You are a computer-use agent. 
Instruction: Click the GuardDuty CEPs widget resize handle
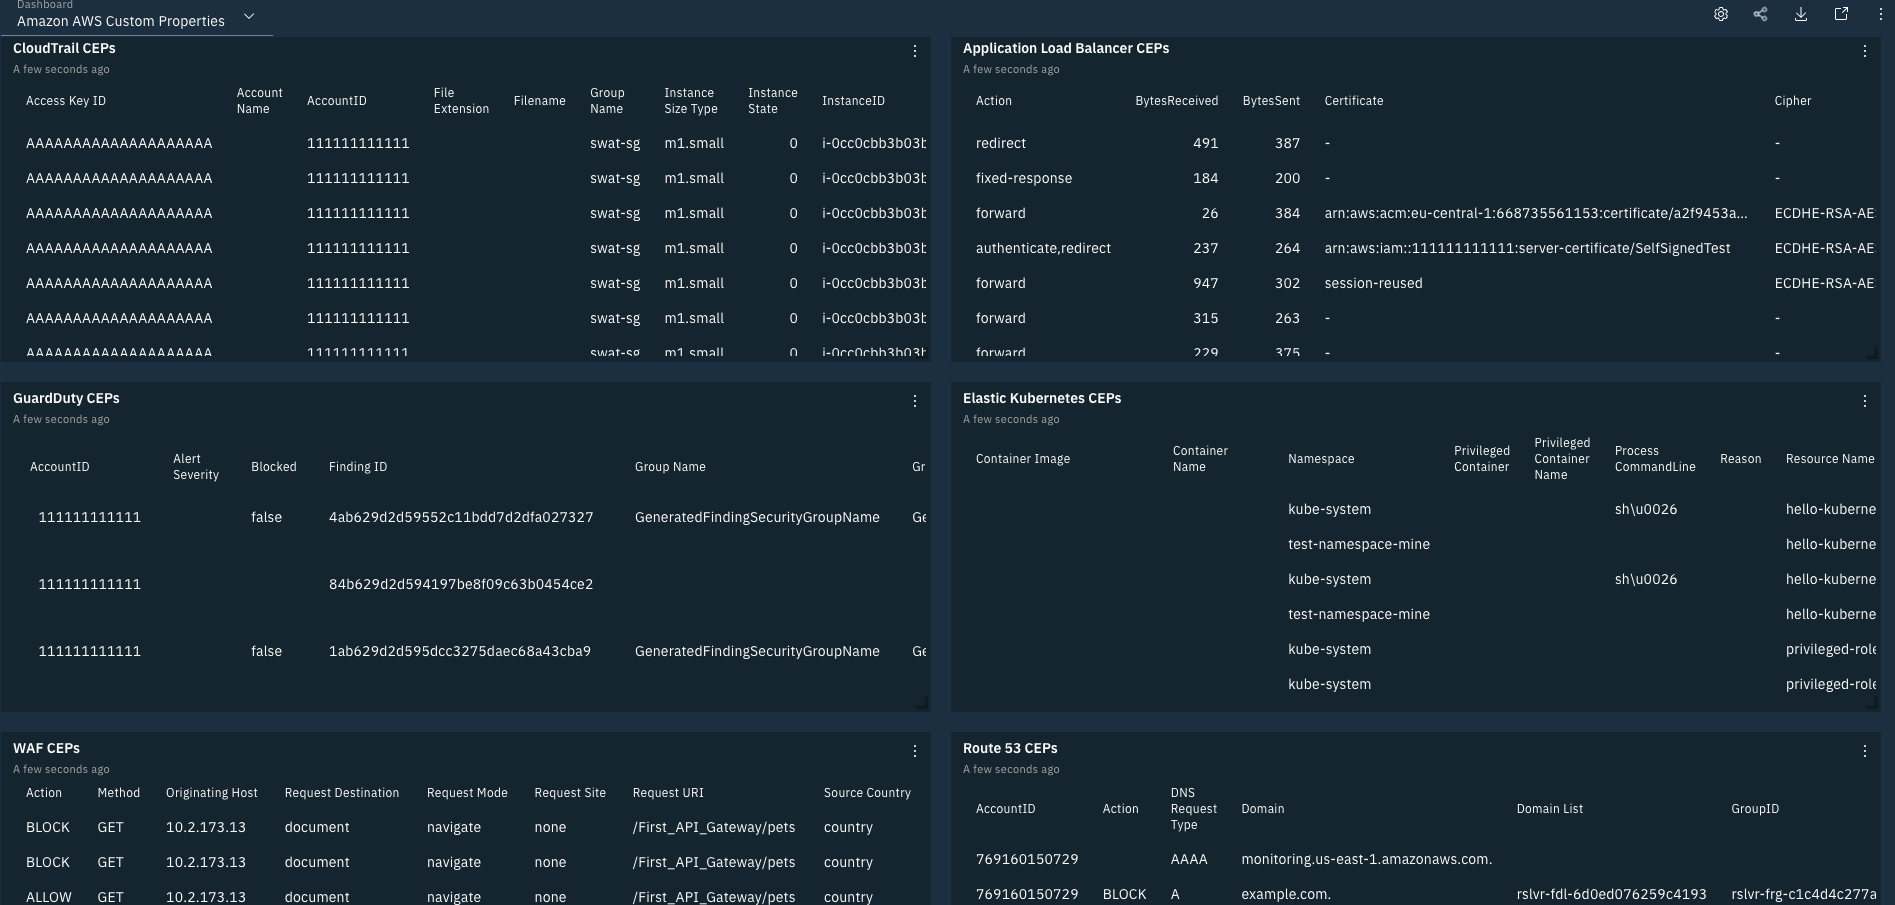[922, 704]
